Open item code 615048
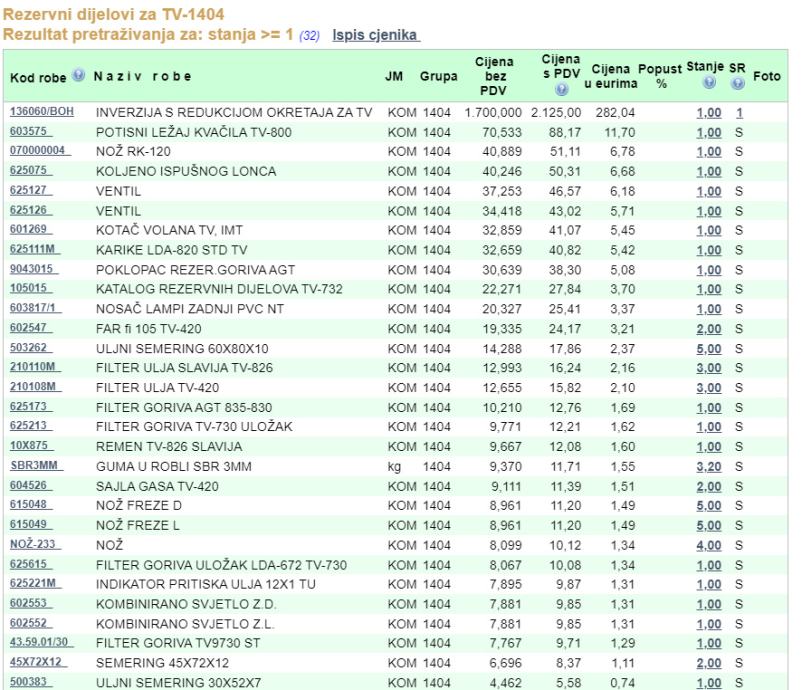Viewport: 802px width, 690px height. pos(30,504)
